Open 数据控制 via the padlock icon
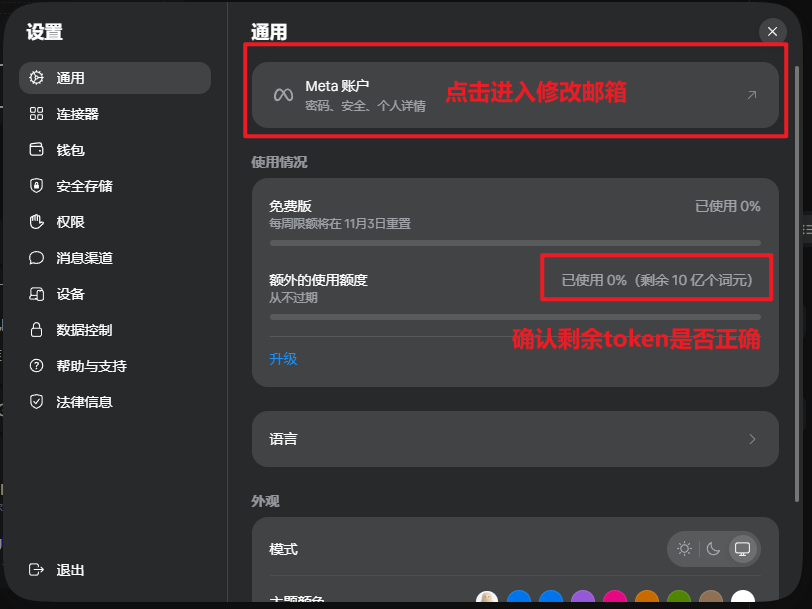Image resolution: width=812 pixels, height=609 pixels. point(36,330)
